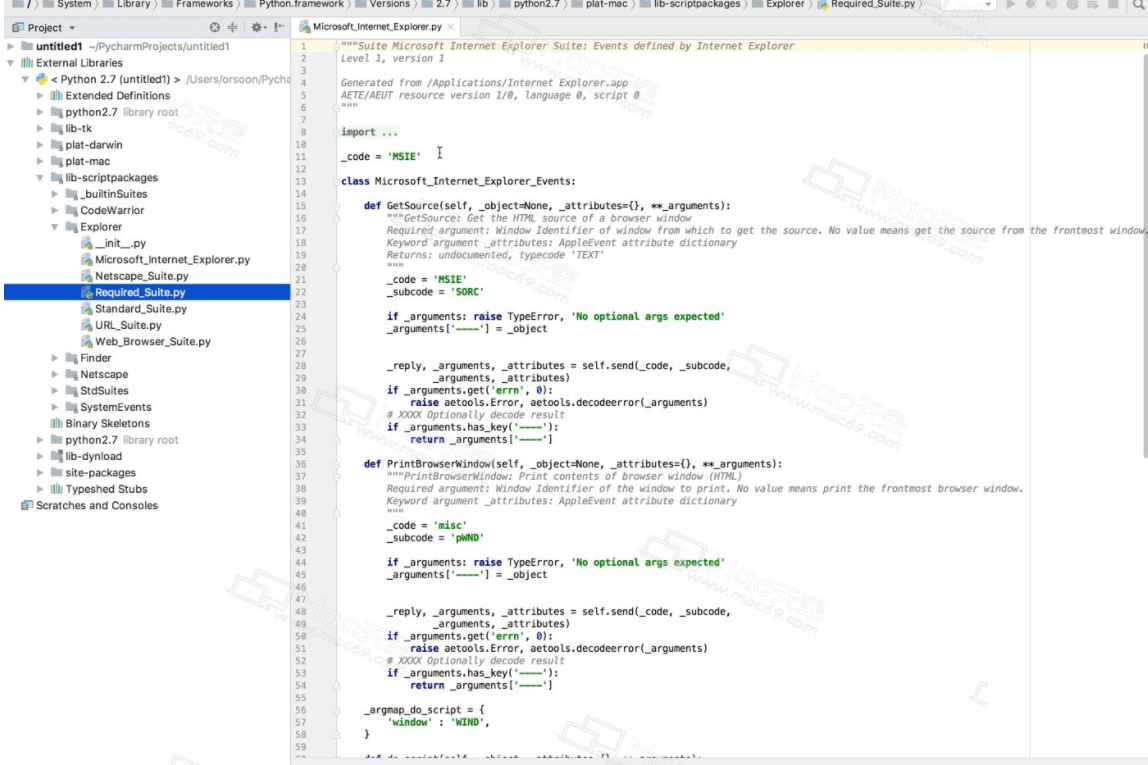Expand the untitled1 project node
Viewport: 1148px width, 765px height.
(10, 46)
